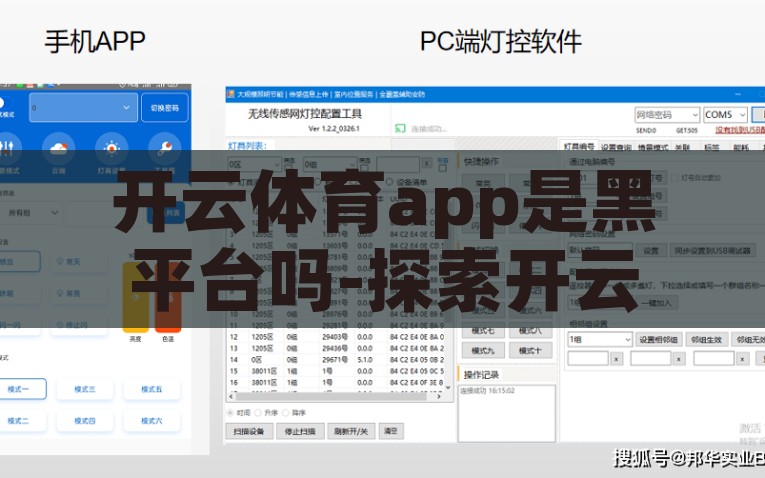Tap 模式六 in mobile app

(x=152, y=420)
